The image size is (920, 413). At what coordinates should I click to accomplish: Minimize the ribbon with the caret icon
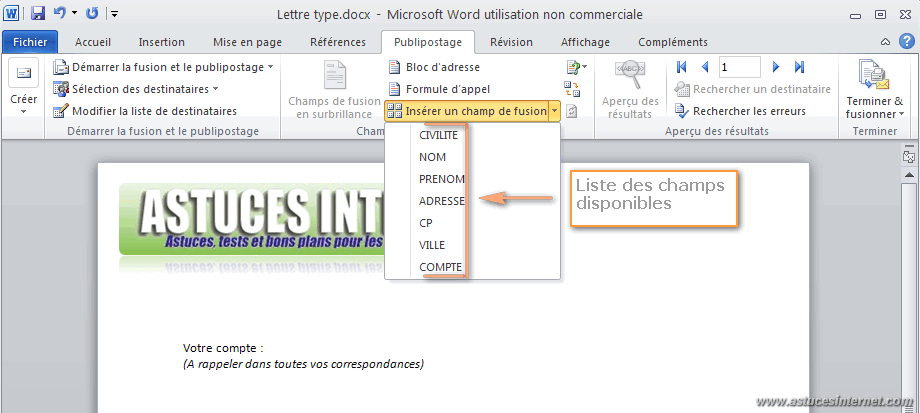(885, 42)
